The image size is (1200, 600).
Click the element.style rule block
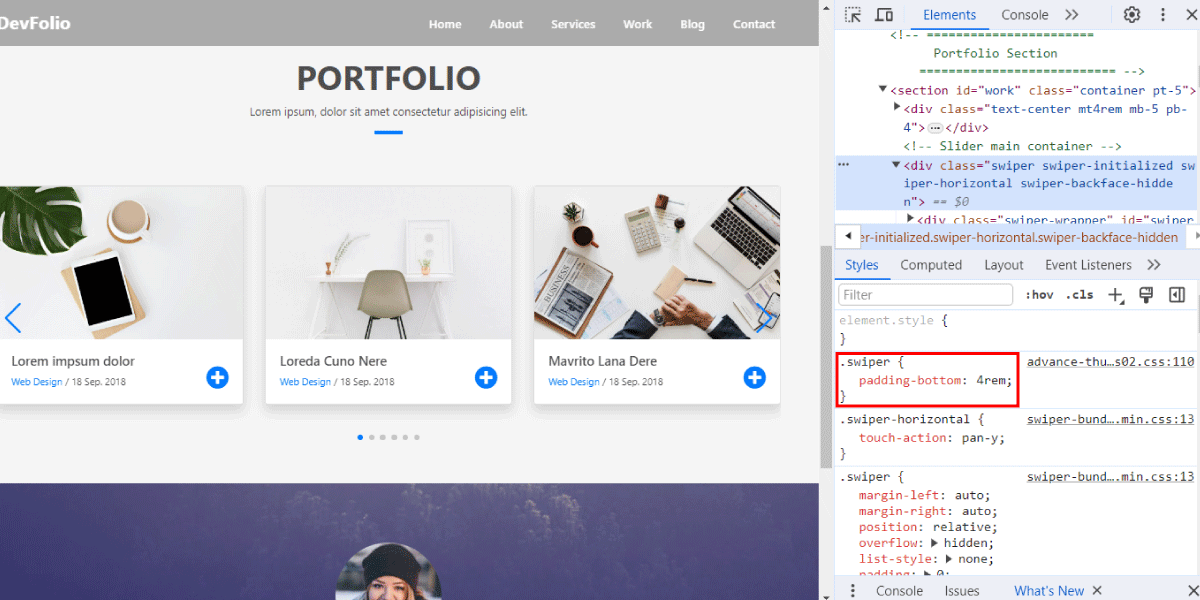1017,330
